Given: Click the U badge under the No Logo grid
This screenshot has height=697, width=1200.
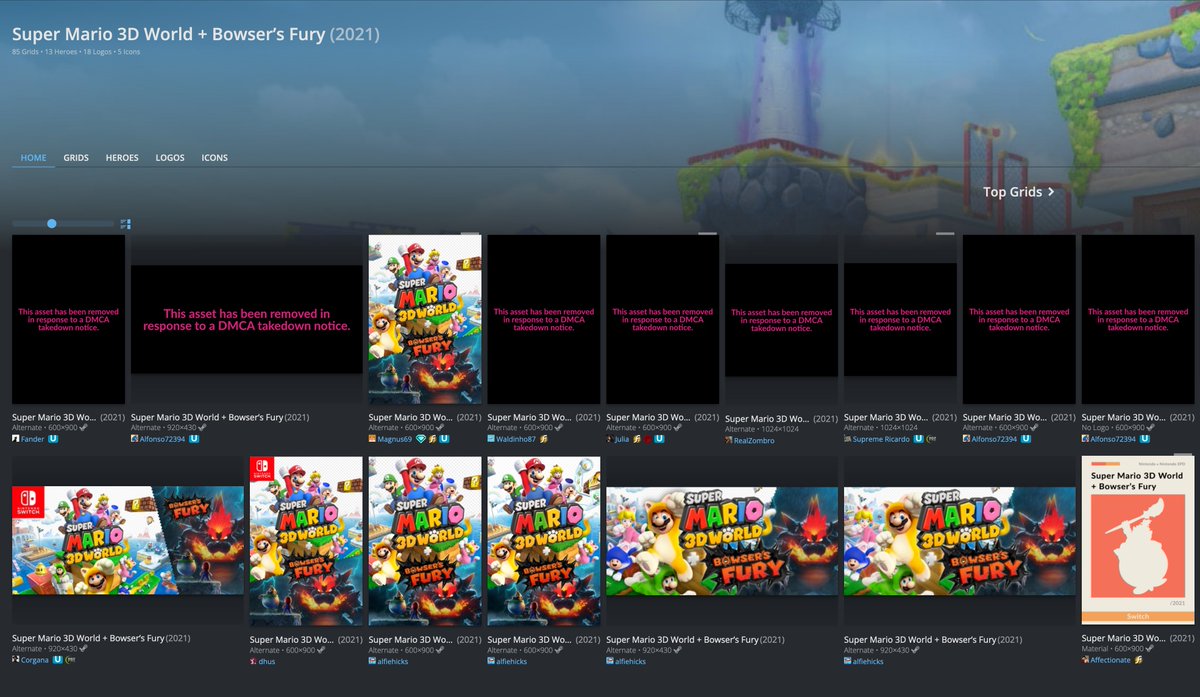Looking at the screenshot, I should (1144, 439).
